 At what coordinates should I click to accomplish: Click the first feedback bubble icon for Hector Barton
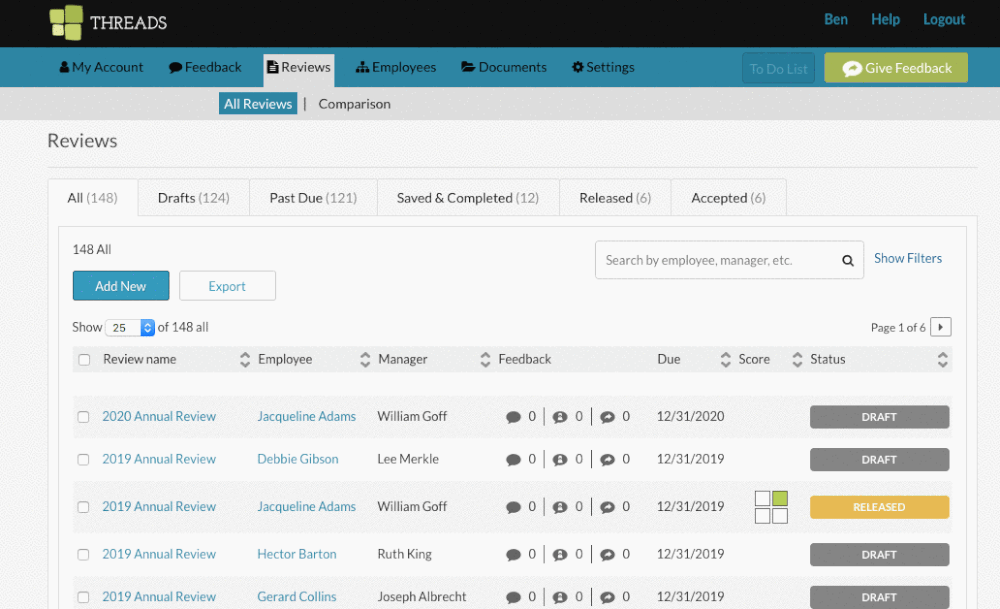[x=513, y=555]
